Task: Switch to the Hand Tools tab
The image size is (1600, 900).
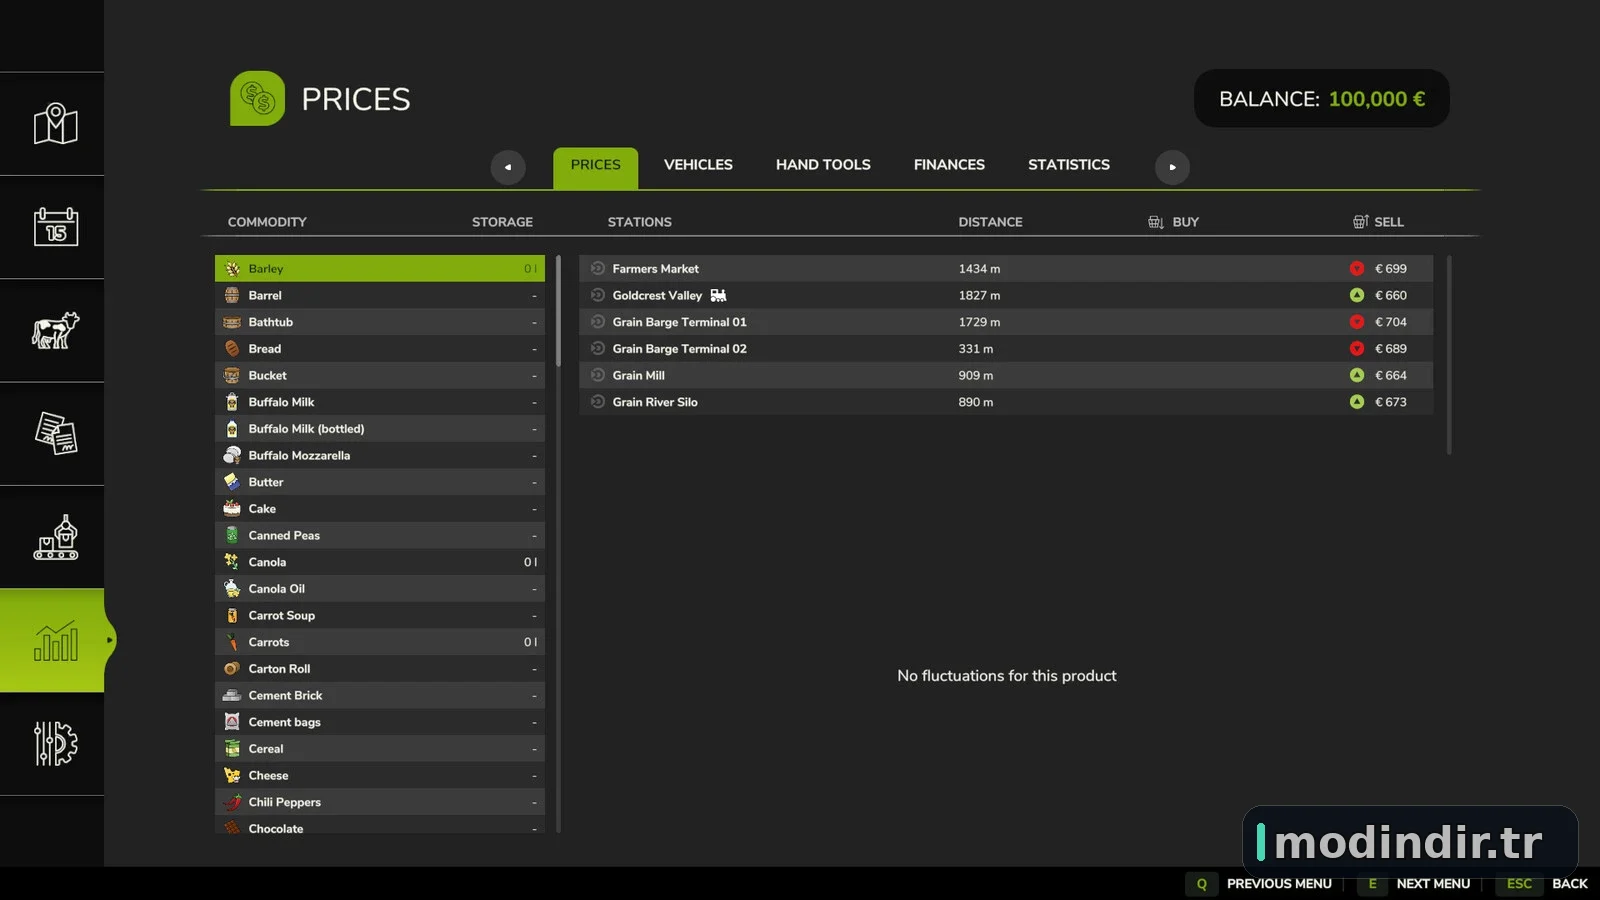Action: [823, 165]
